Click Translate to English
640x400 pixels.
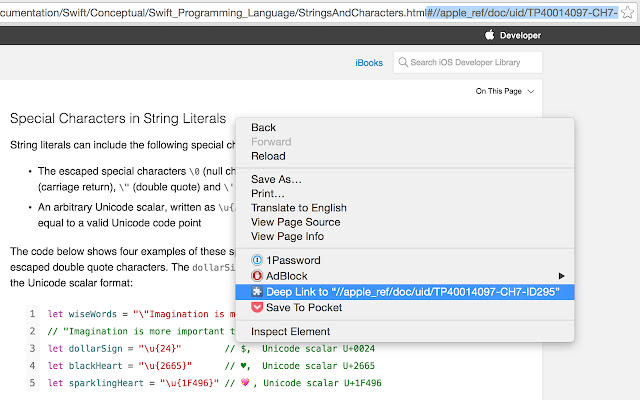point(298,208)
